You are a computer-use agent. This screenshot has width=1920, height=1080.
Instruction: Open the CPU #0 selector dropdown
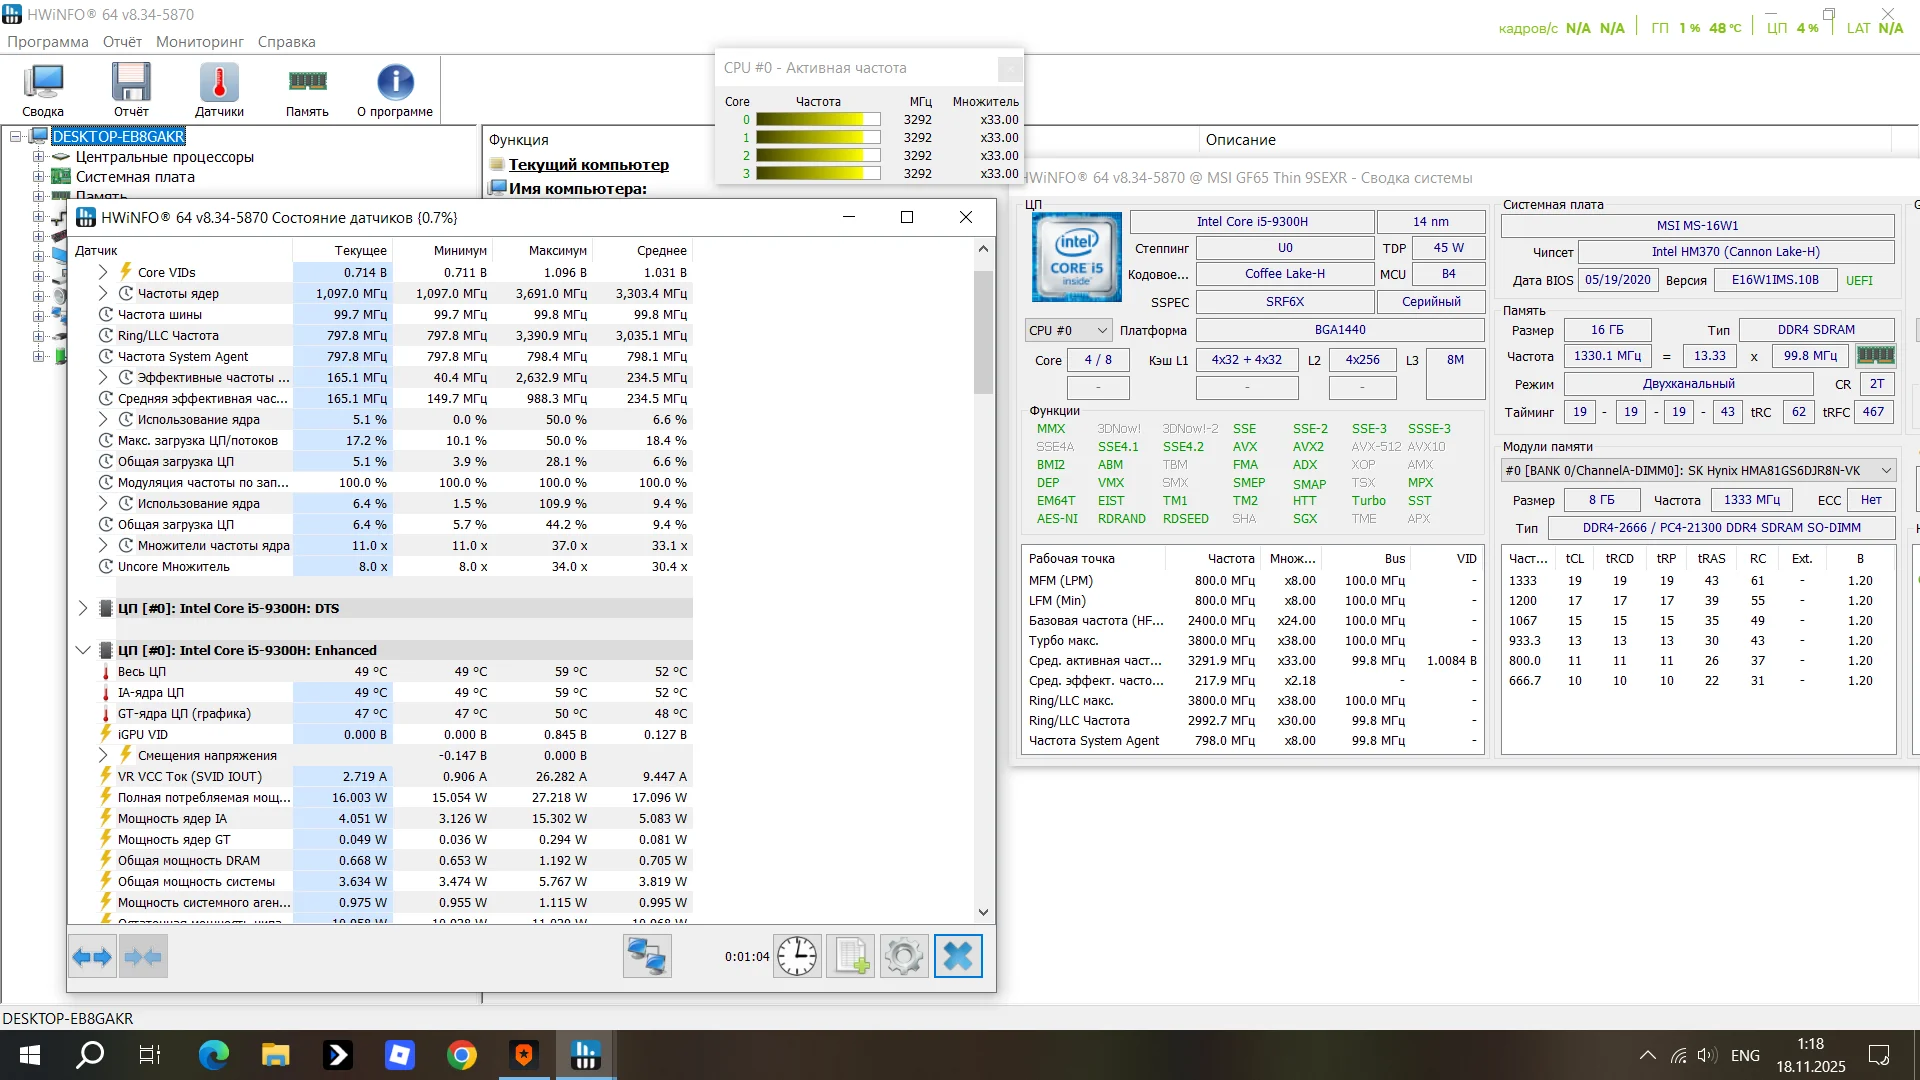click(1069, 330)
